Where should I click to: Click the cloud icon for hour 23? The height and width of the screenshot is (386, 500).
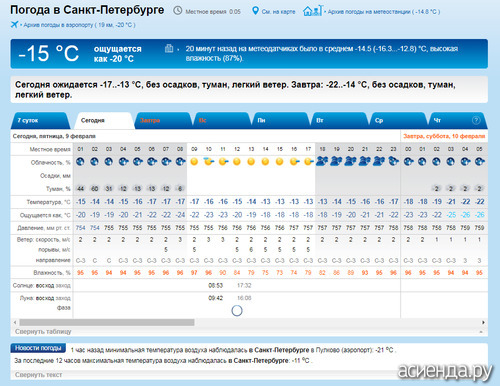click(x=394, y=162)
